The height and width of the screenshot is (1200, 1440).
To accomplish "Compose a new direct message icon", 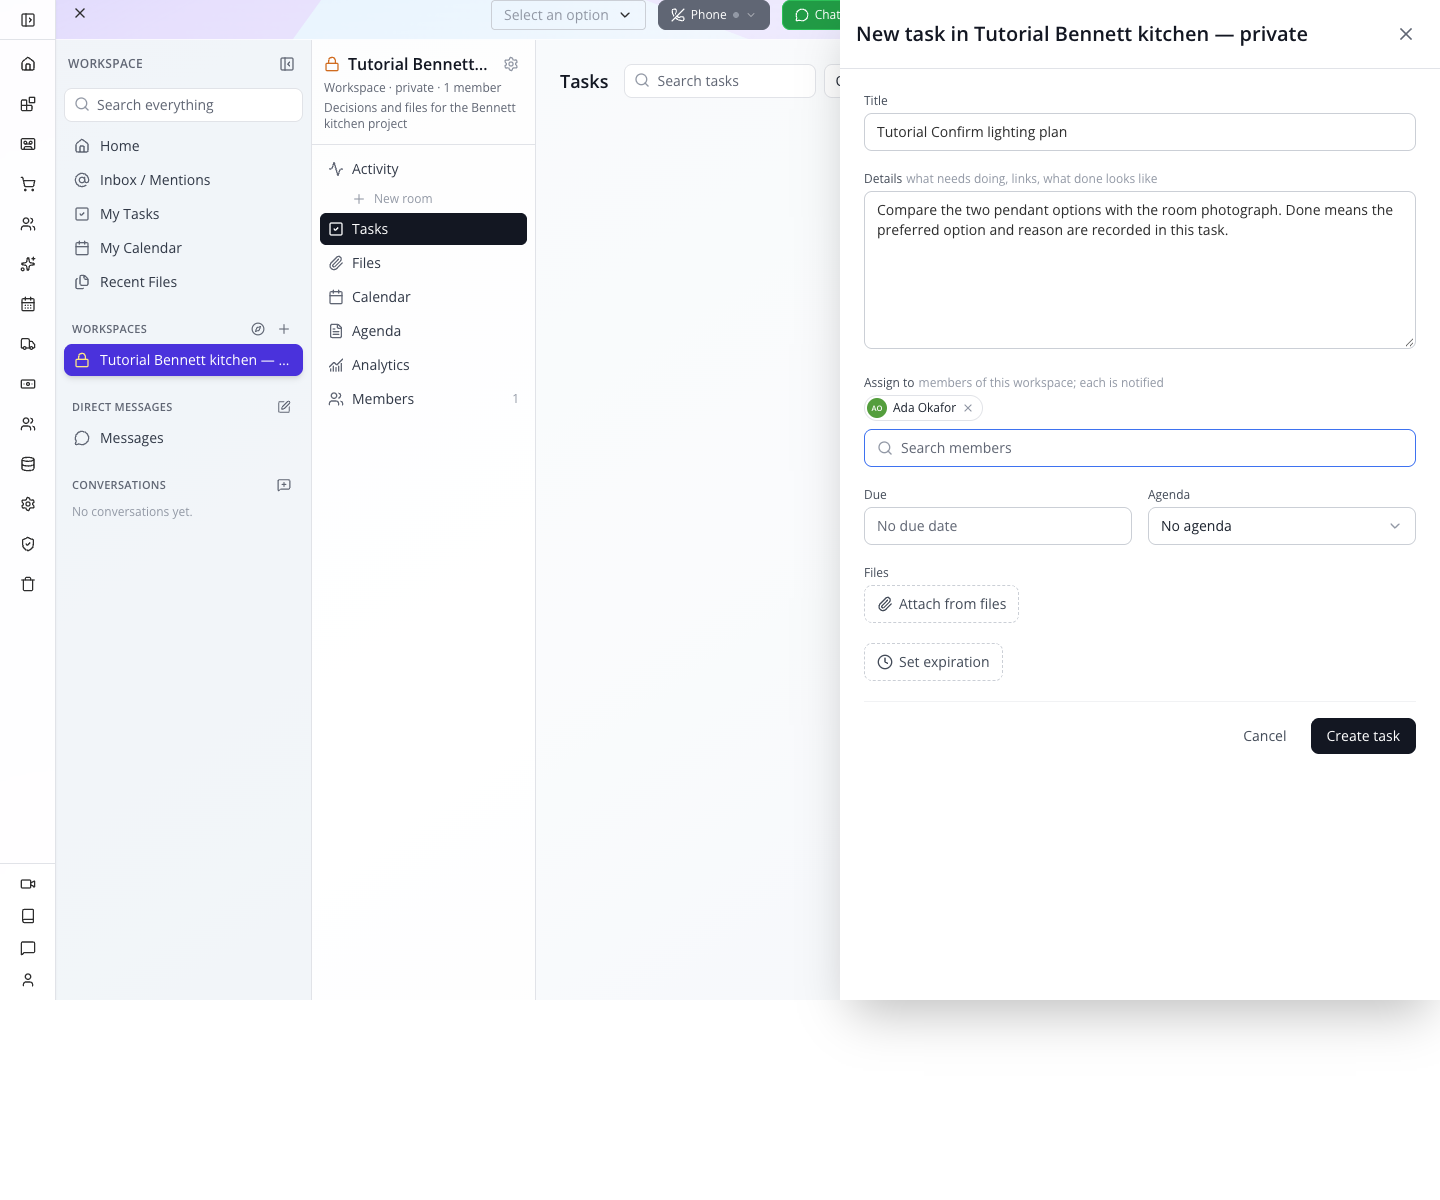I will (x=284, y=407).
